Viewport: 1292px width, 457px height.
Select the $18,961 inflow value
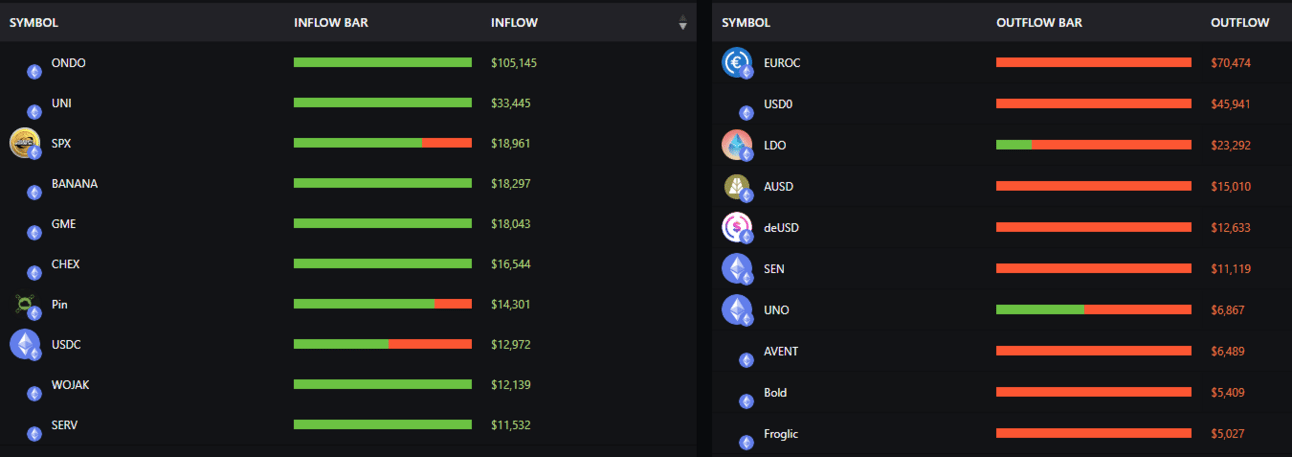511,143
